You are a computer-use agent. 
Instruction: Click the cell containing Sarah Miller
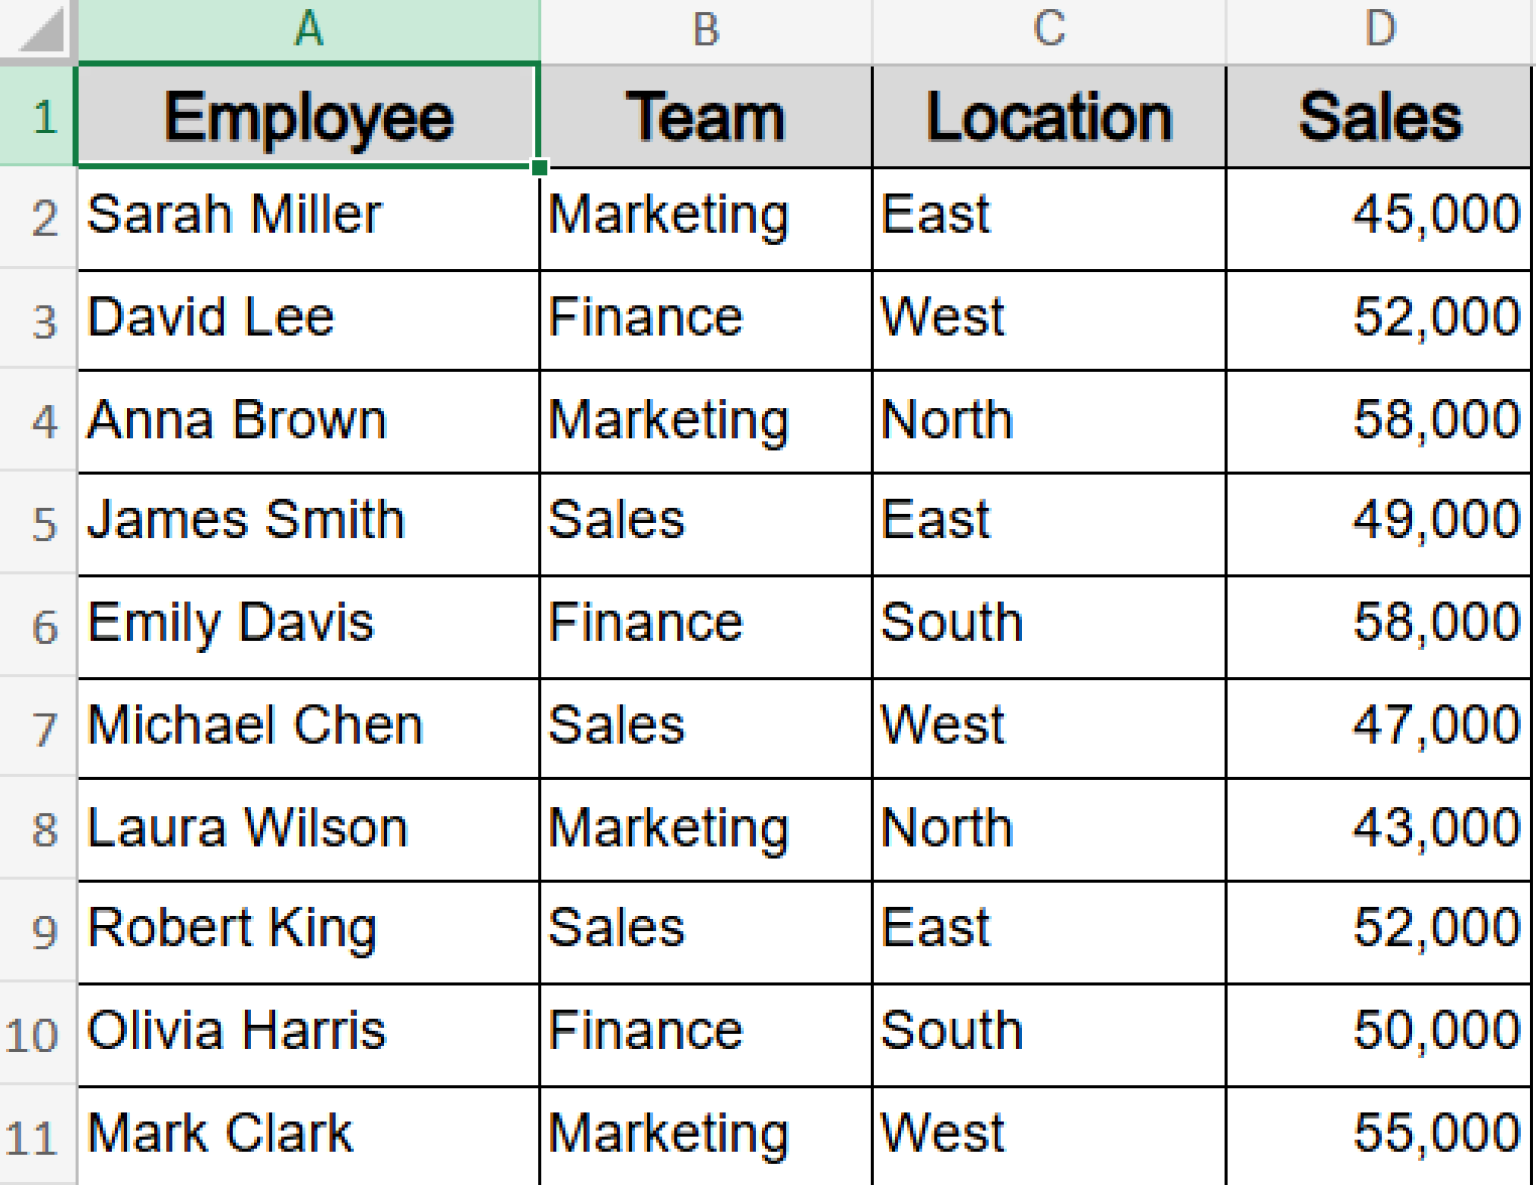click(307, 216)
